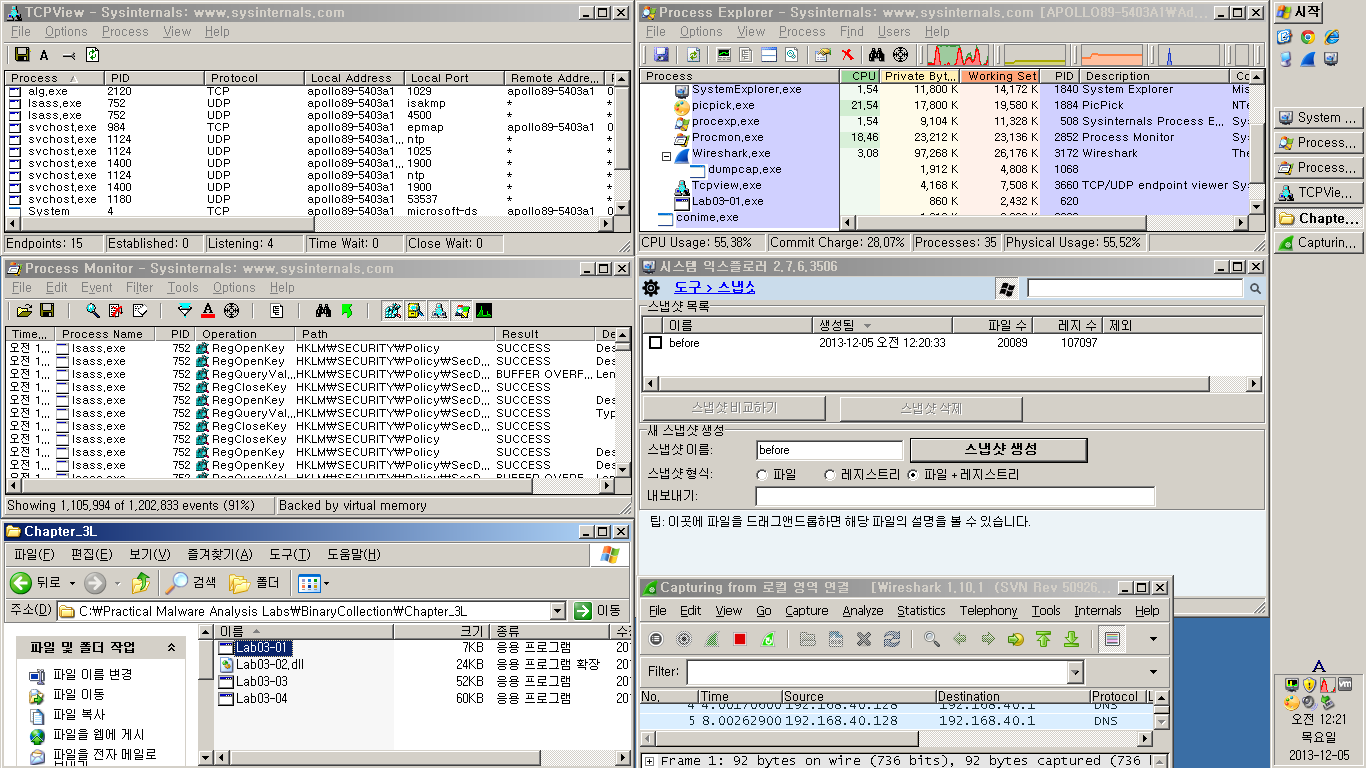Image resolution: width=1366 pixels, height=768 pixels.
Task: Expand the Frame 1 packet details
Action: (x=650, y=761)
